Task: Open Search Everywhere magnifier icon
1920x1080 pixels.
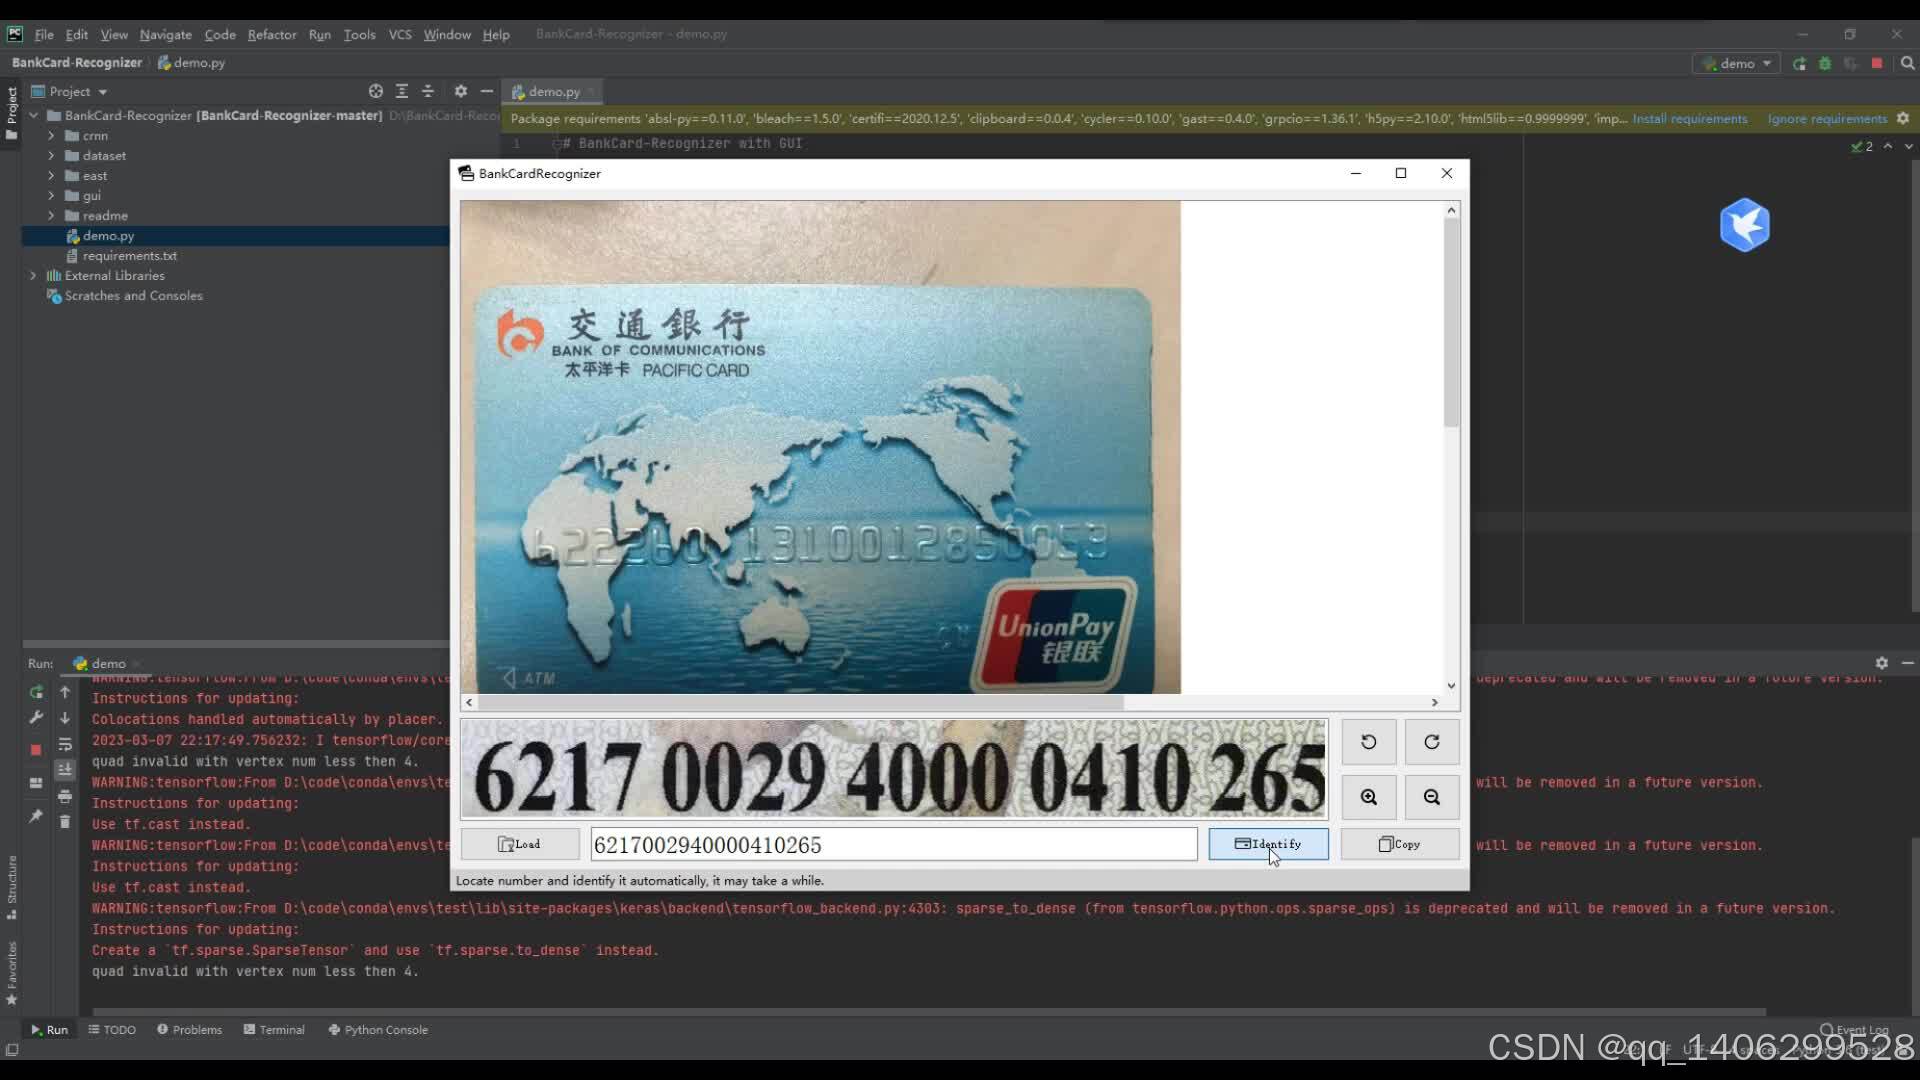Action: click(1907, 63)
